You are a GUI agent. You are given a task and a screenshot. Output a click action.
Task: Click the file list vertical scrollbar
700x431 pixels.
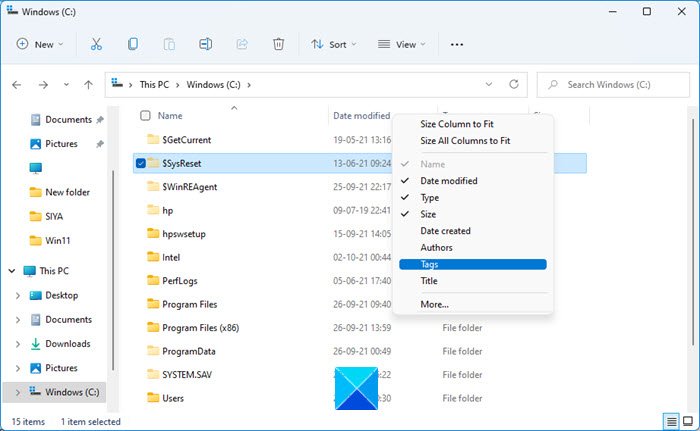pyautogui.click(x=692, y=232)
